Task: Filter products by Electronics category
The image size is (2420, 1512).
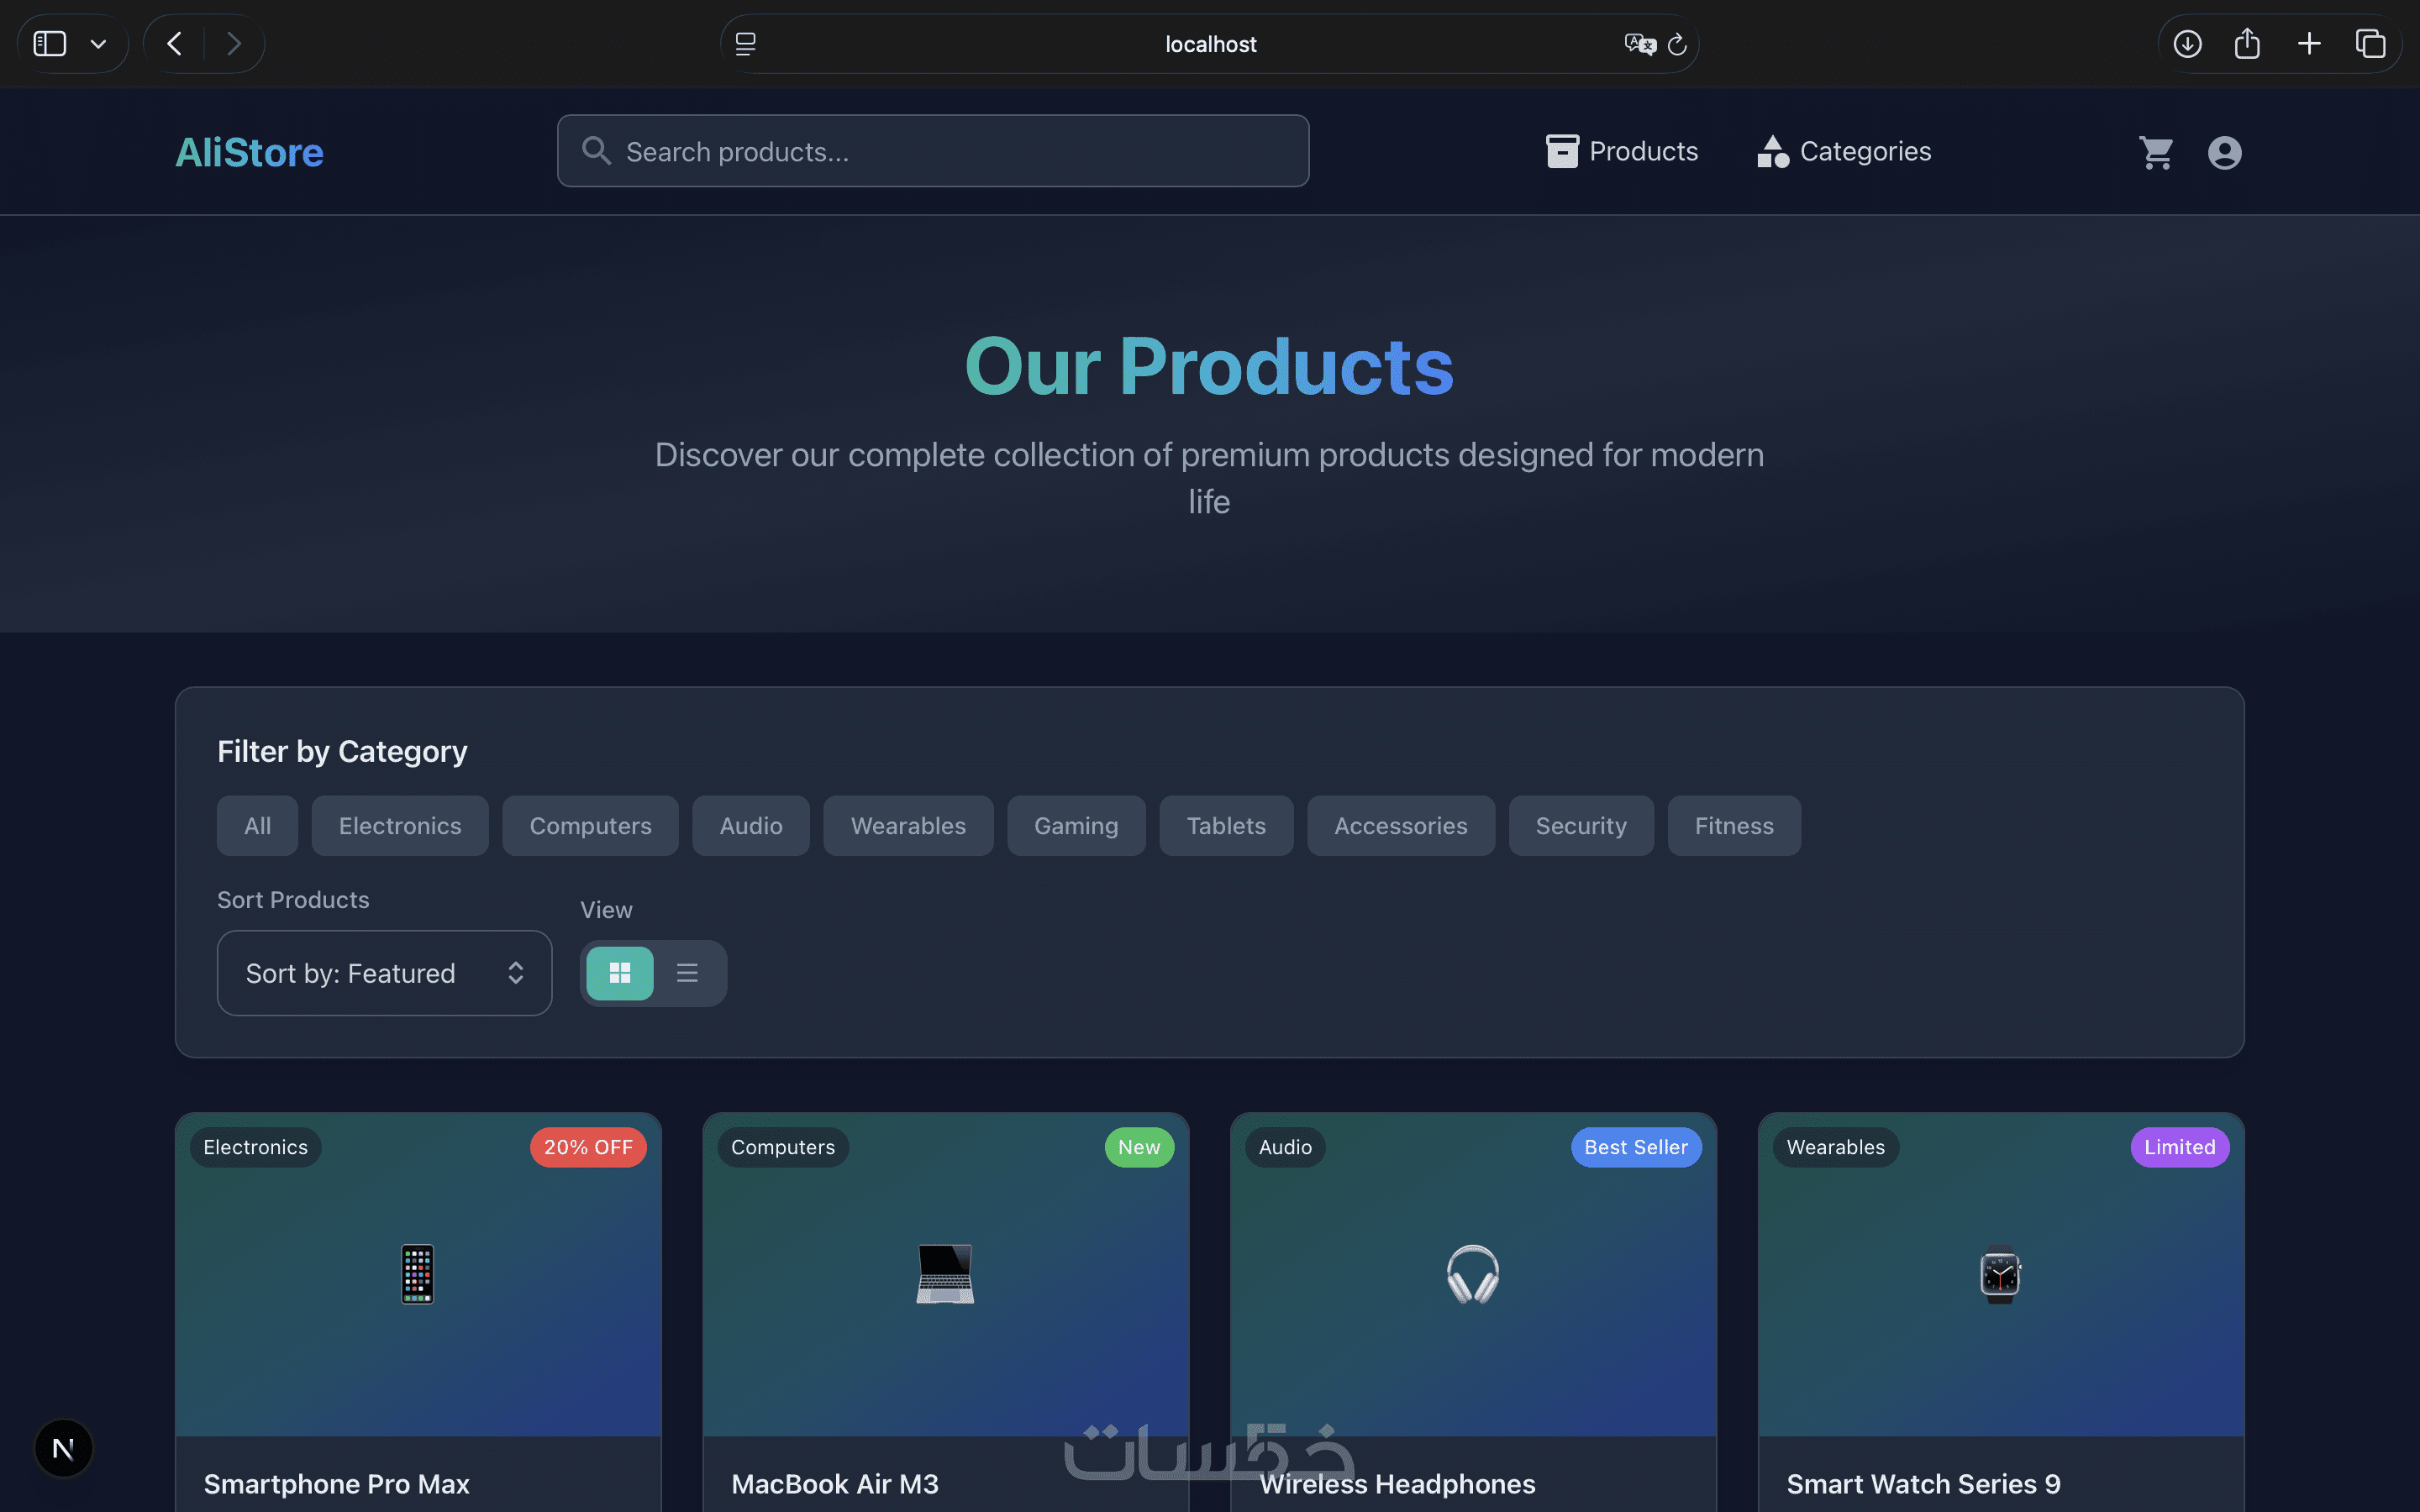Action: (x=400, y=826)
